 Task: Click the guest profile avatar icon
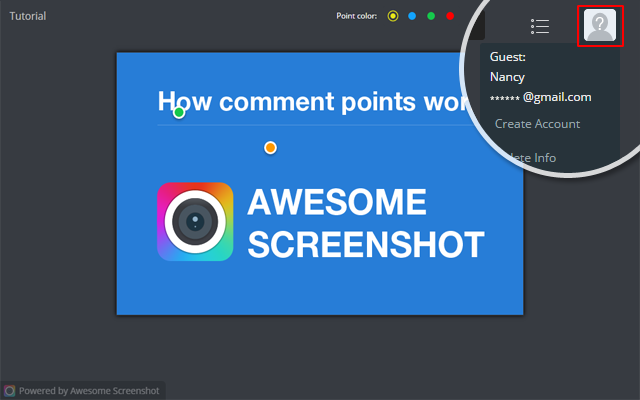tap(600, 25)
